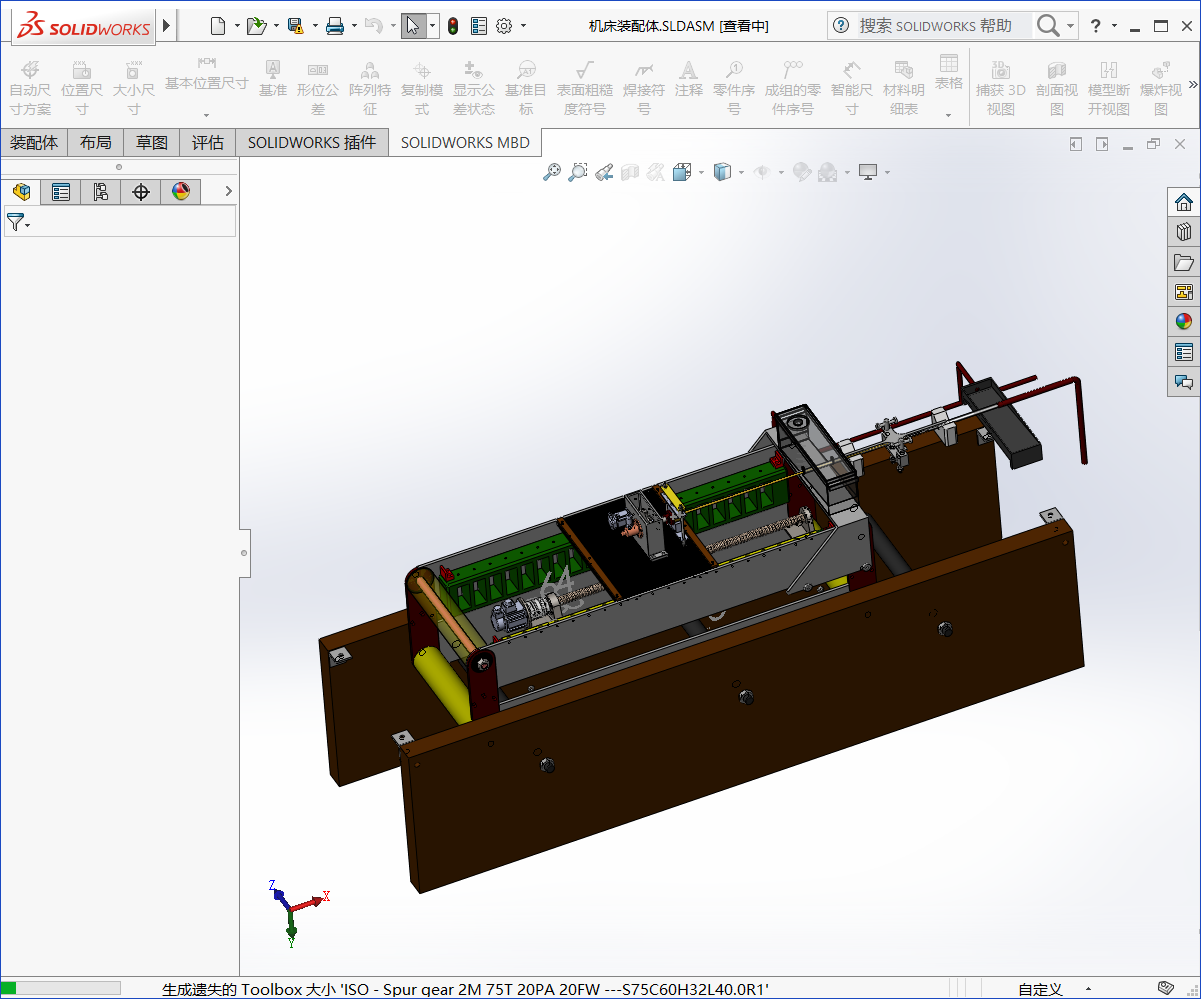The width and height of the screenshot is (1201, 999).
Task: Open the FeatureManager design tree tab
Action: coord(21,192)
